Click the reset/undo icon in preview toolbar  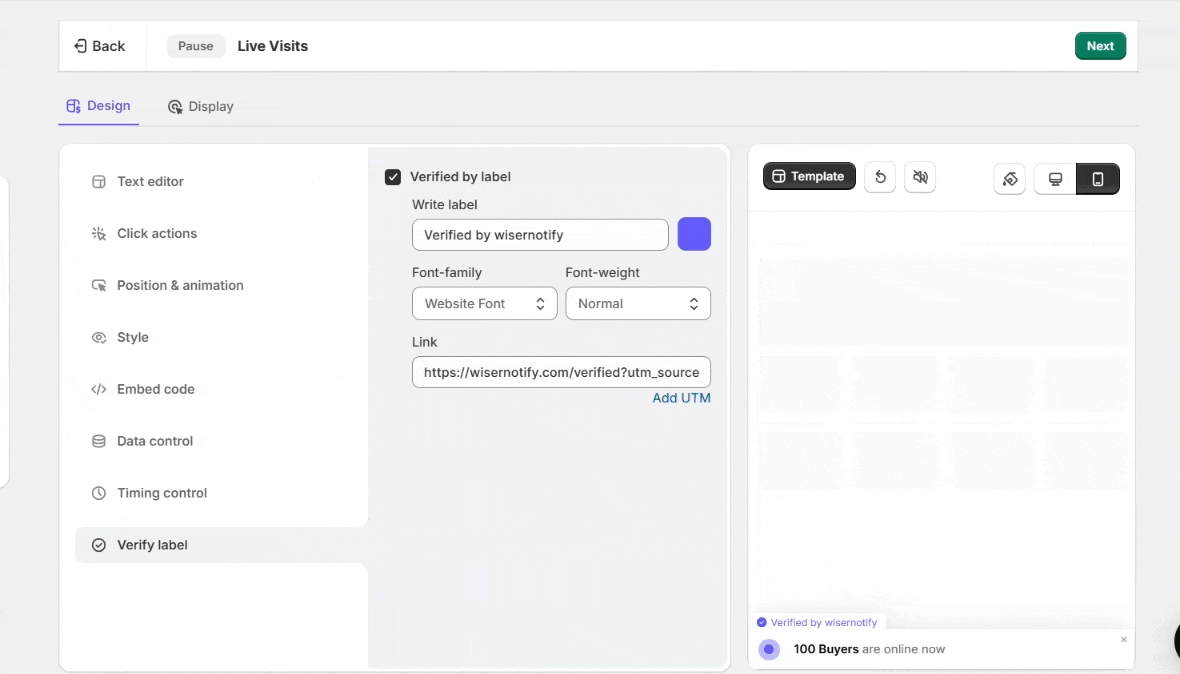(x=880, y=177)
